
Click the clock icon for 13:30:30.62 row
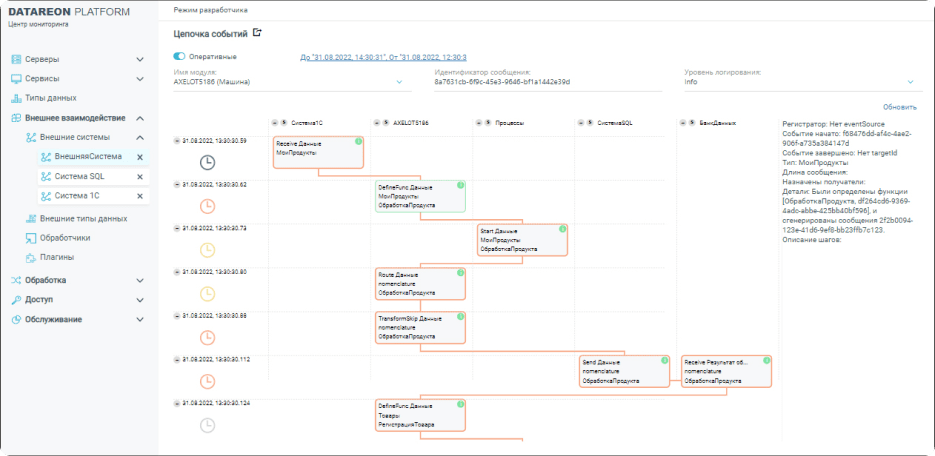[x=207, y=206]
